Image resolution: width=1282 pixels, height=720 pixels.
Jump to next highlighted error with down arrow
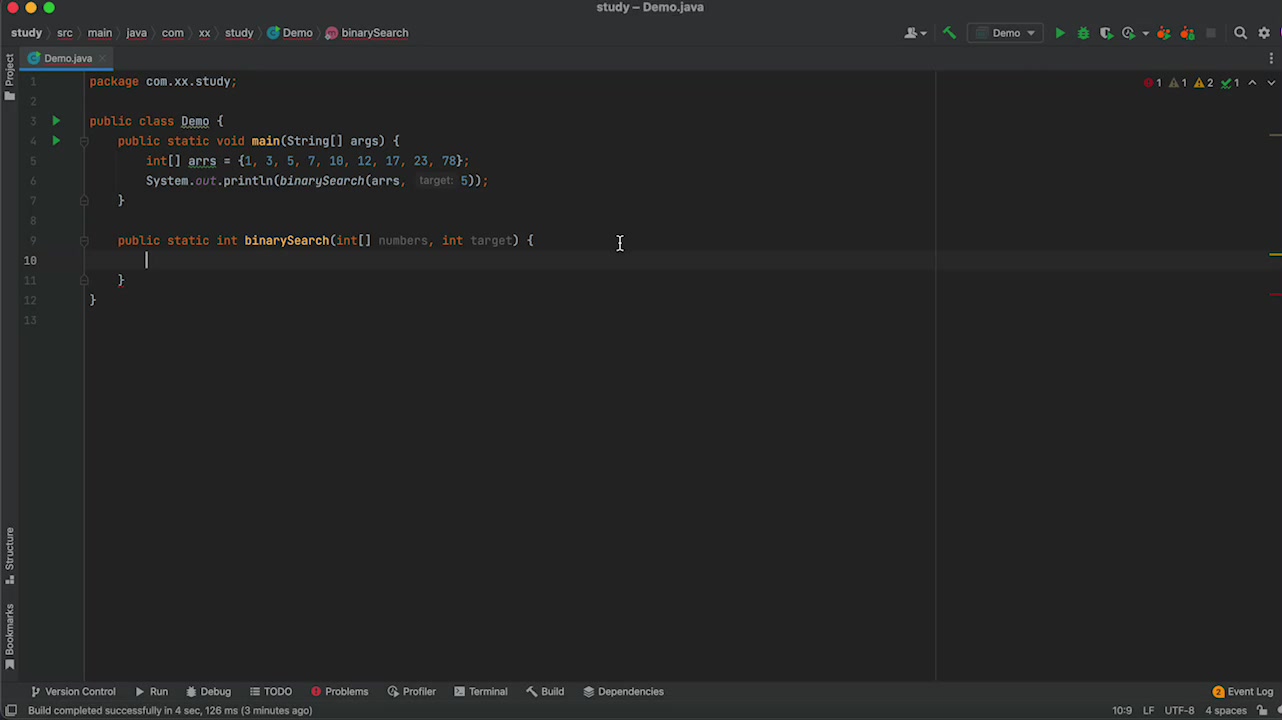point(1272,83)
